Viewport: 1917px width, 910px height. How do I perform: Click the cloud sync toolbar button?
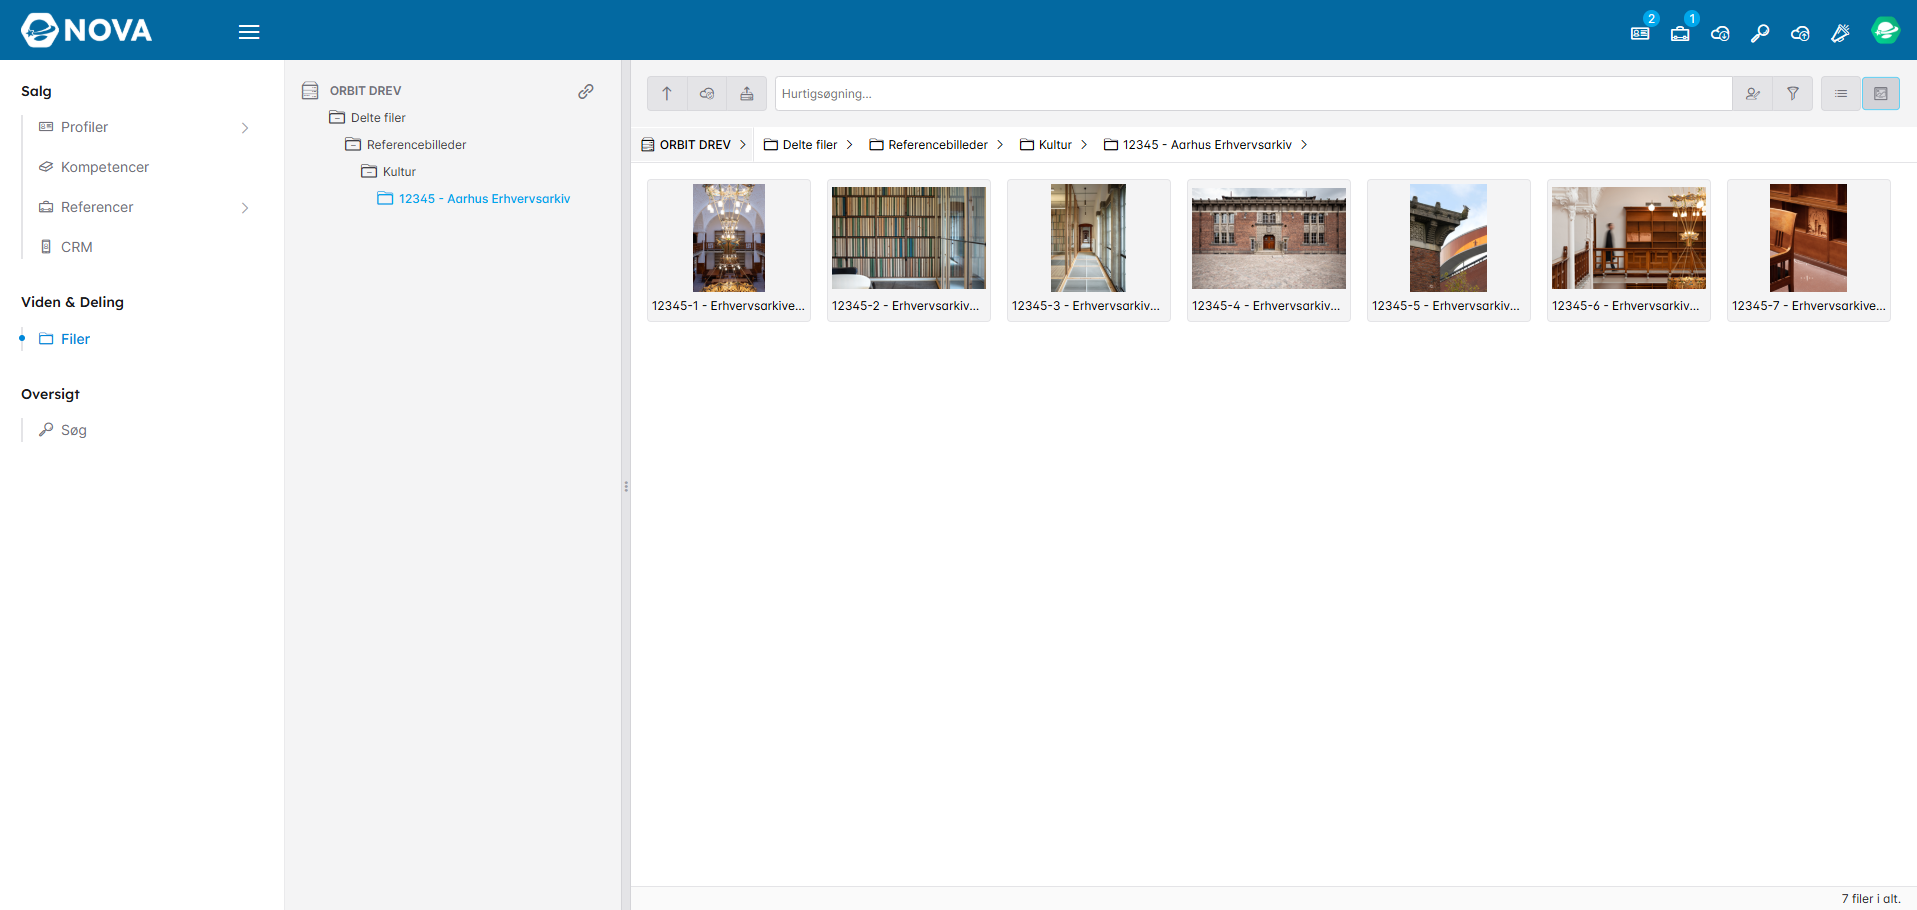coord(707,94)
